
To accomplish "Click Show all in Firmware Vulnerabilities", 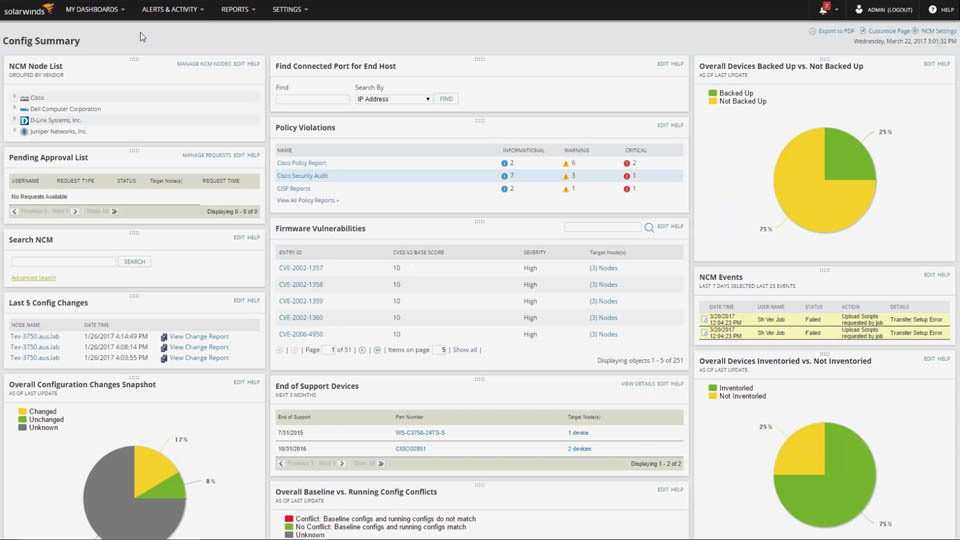I will pyautogui.click(x=465, y=350).
